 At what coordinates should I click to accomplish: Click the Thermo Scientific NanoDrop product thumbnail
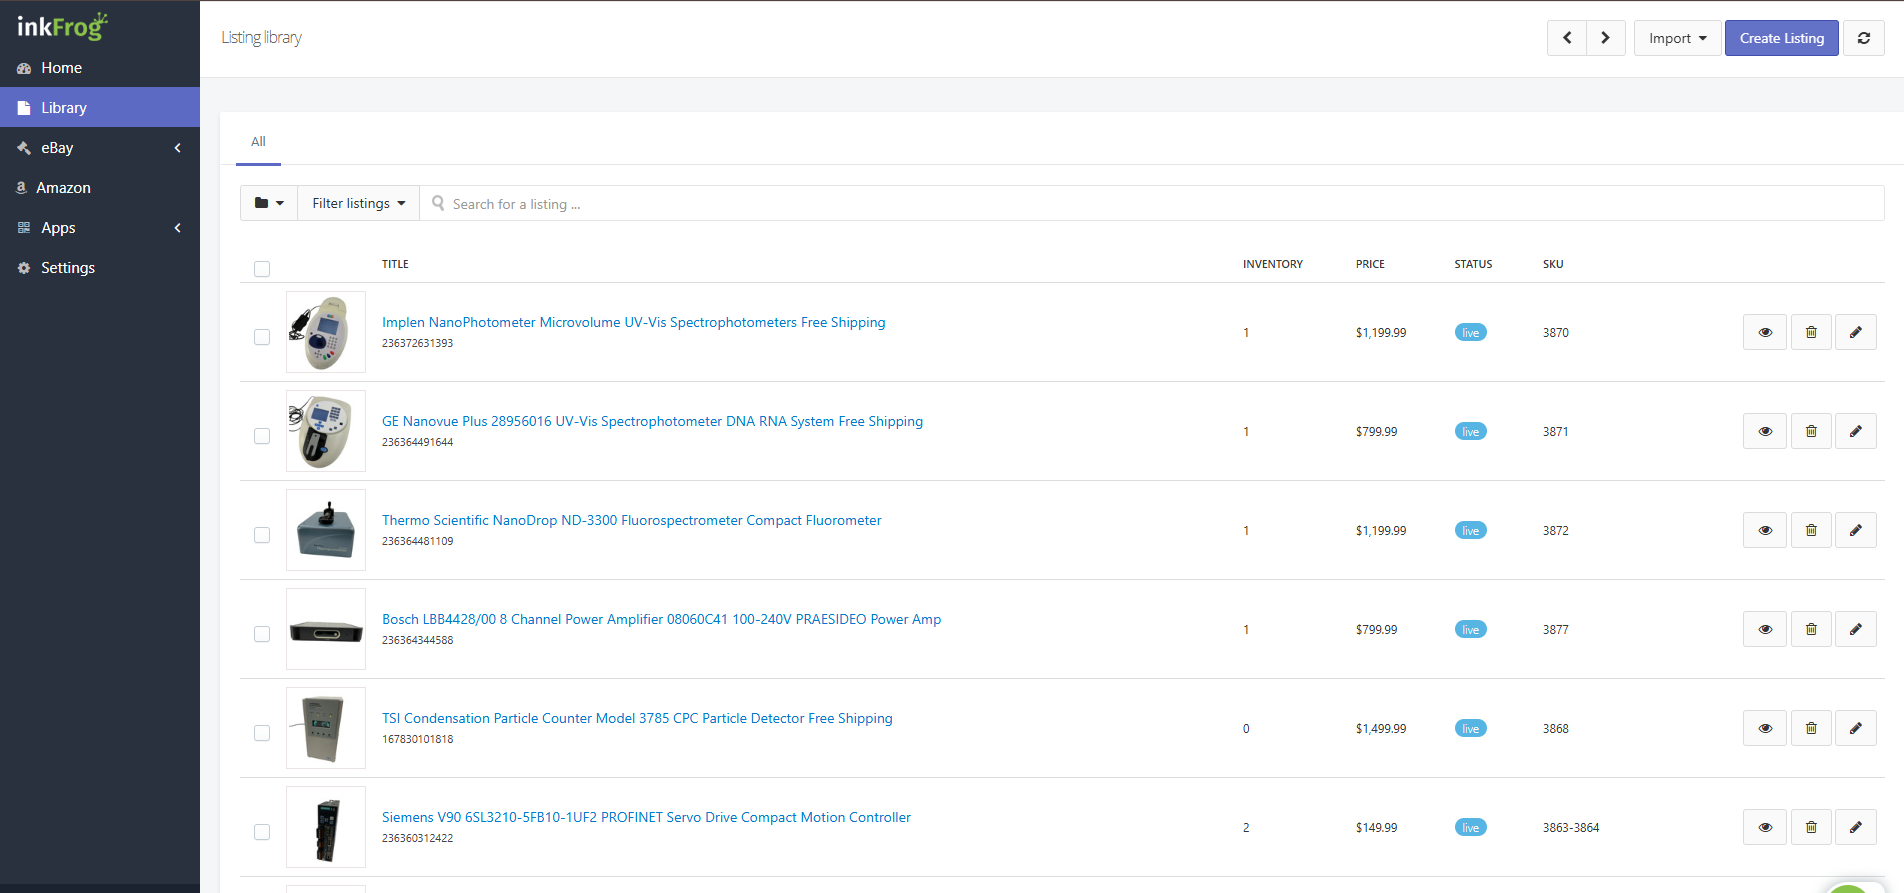click(326, 530)
